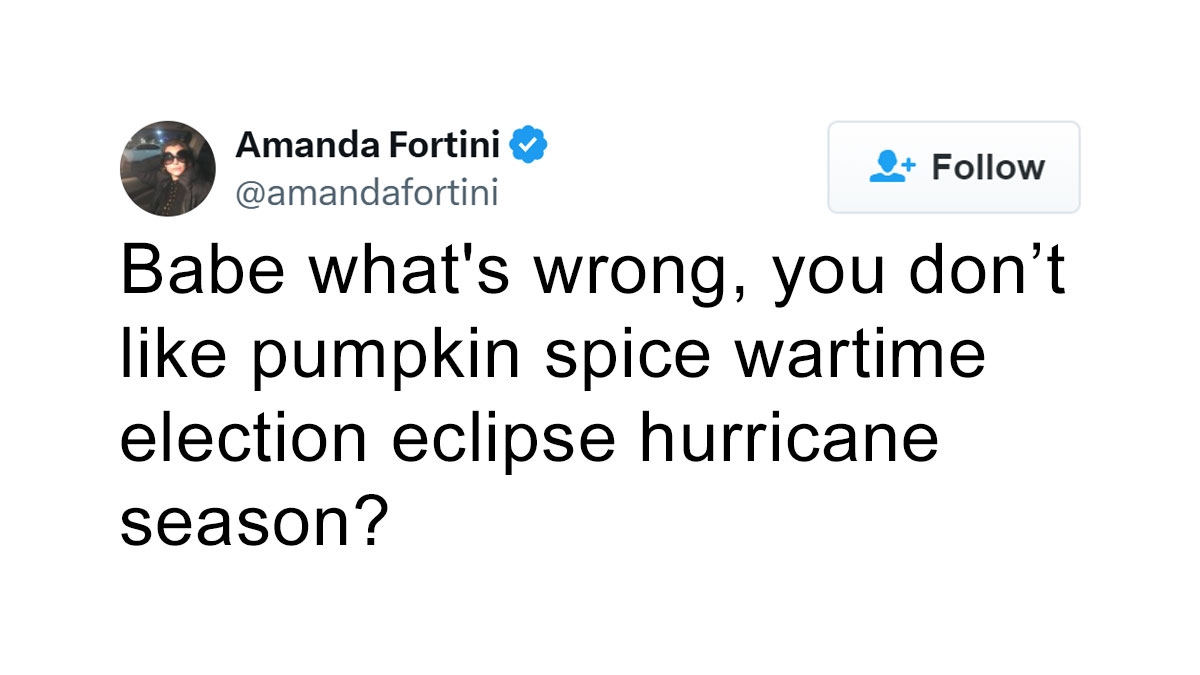This screenshot has width=1200, height=675.
Task: Click the rounded border of the Follow button
Action: (953, 122)
